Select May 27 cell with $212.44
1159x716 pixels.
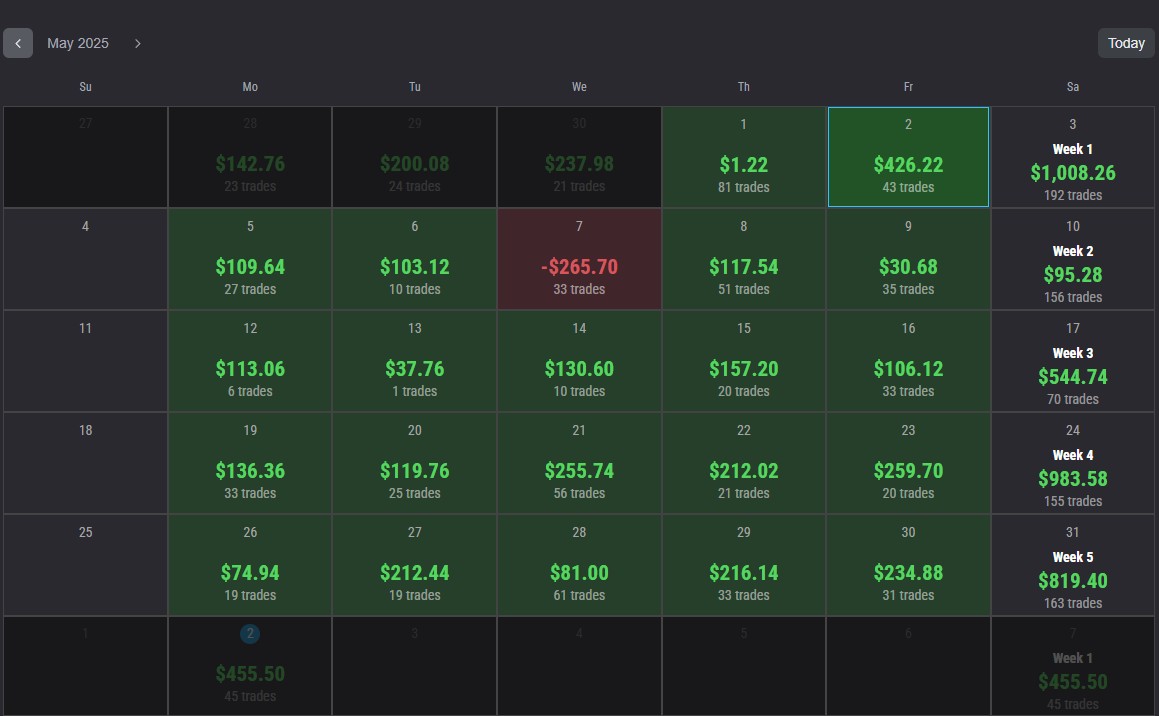click(x=415, y=565)
